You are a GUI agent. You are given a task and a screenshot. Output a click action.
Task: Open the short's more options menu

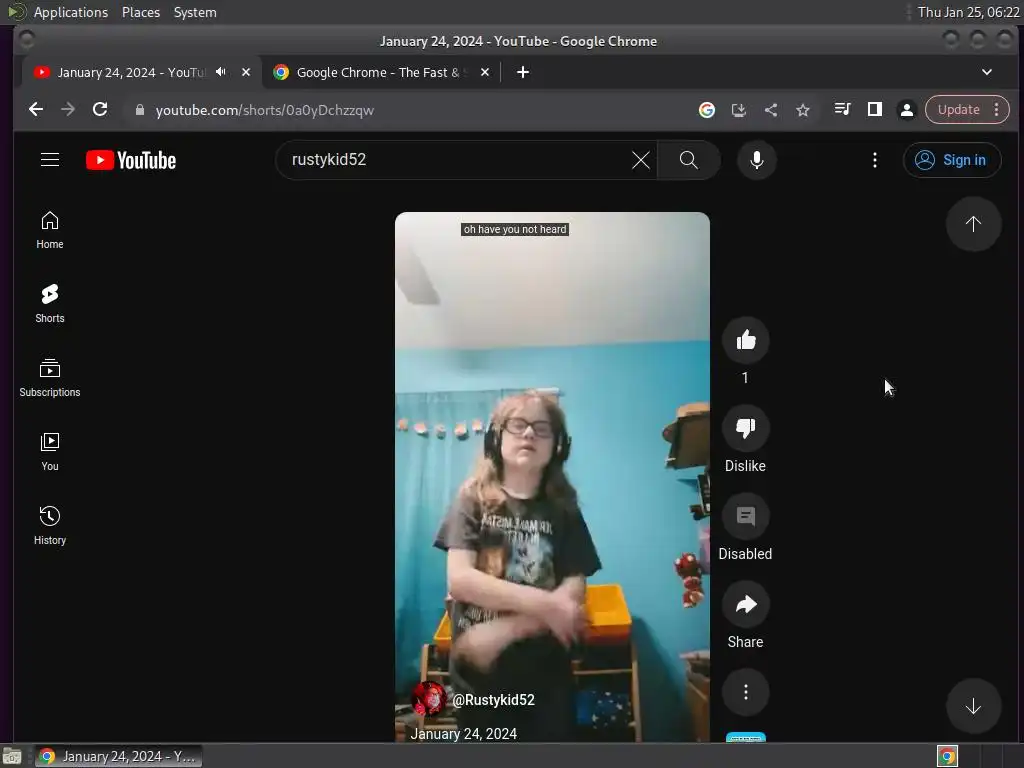pyautogui.click(x=745, y=692)
